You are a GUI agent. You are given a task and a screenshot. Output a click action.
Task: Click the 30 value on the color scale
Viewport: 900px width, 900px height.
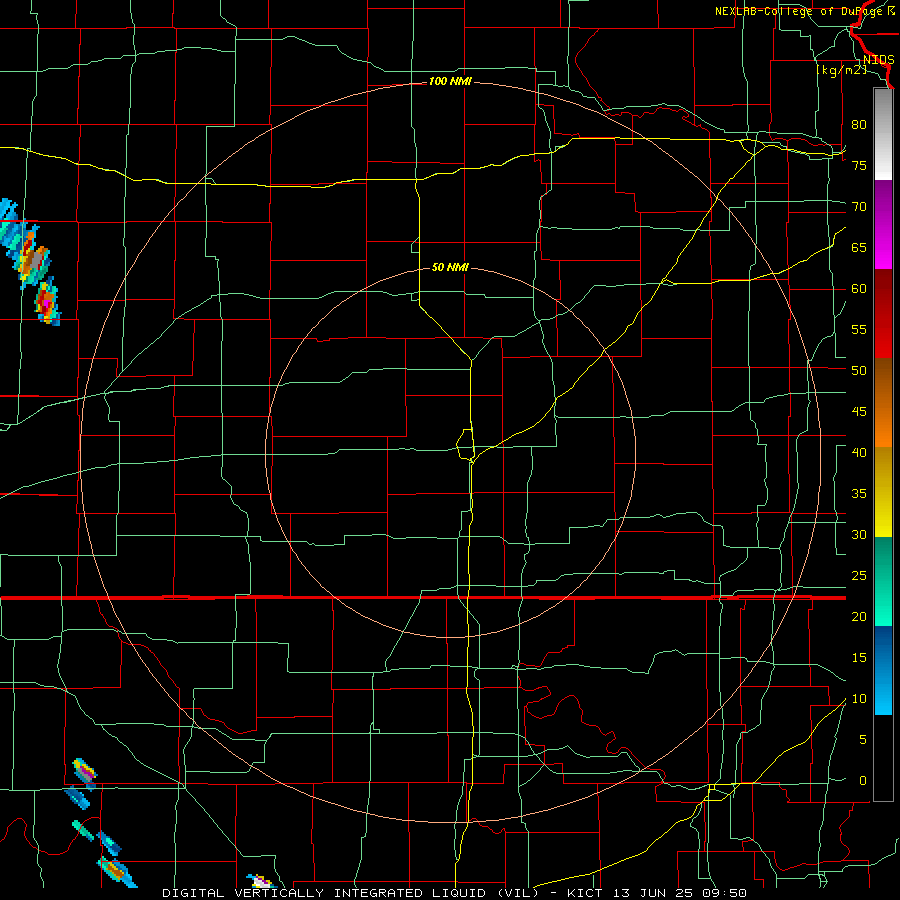[859, 535]
